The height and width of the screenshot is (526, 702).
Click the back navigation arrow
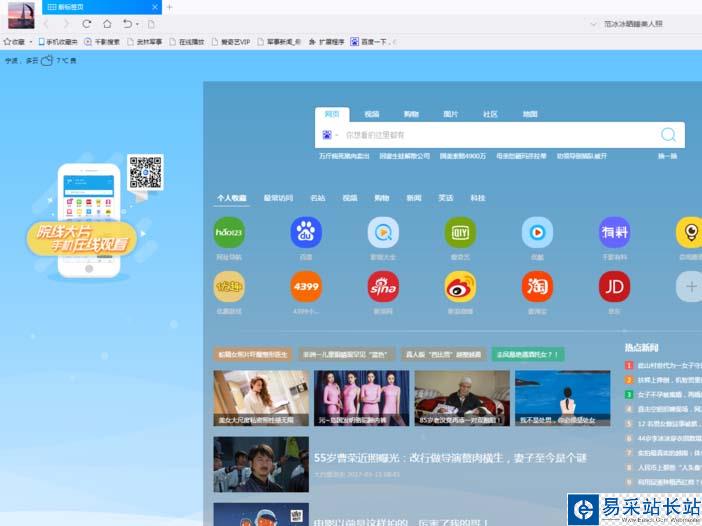pyautogui.click(x=46, y=24)
